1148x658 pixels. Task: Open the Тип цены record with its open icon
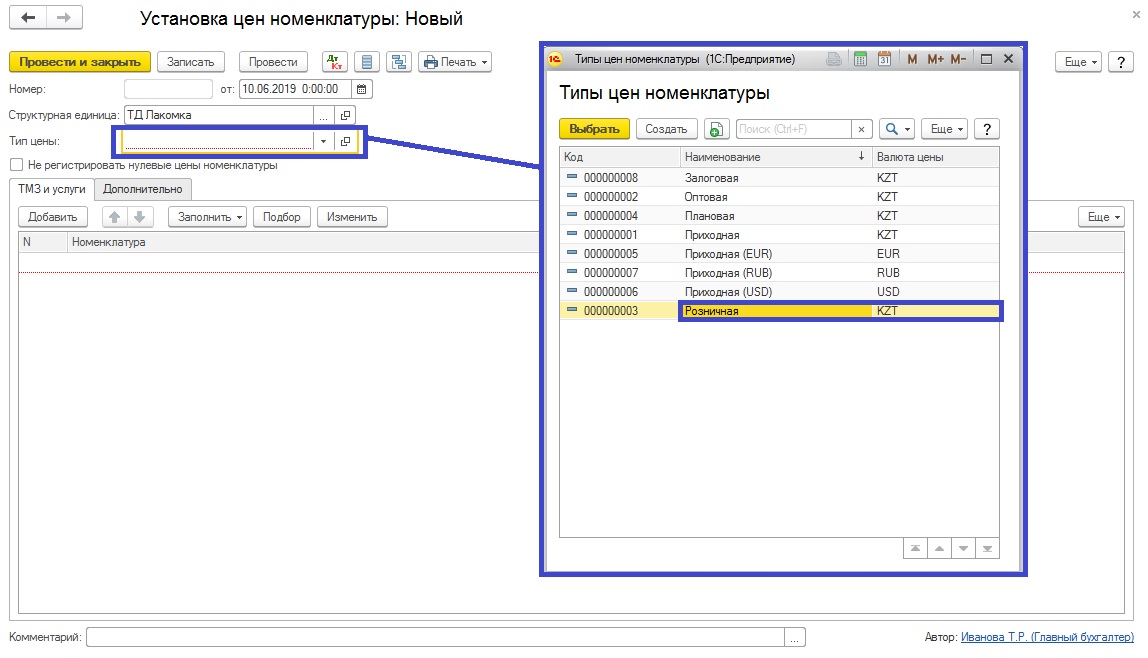click(346, 141)
